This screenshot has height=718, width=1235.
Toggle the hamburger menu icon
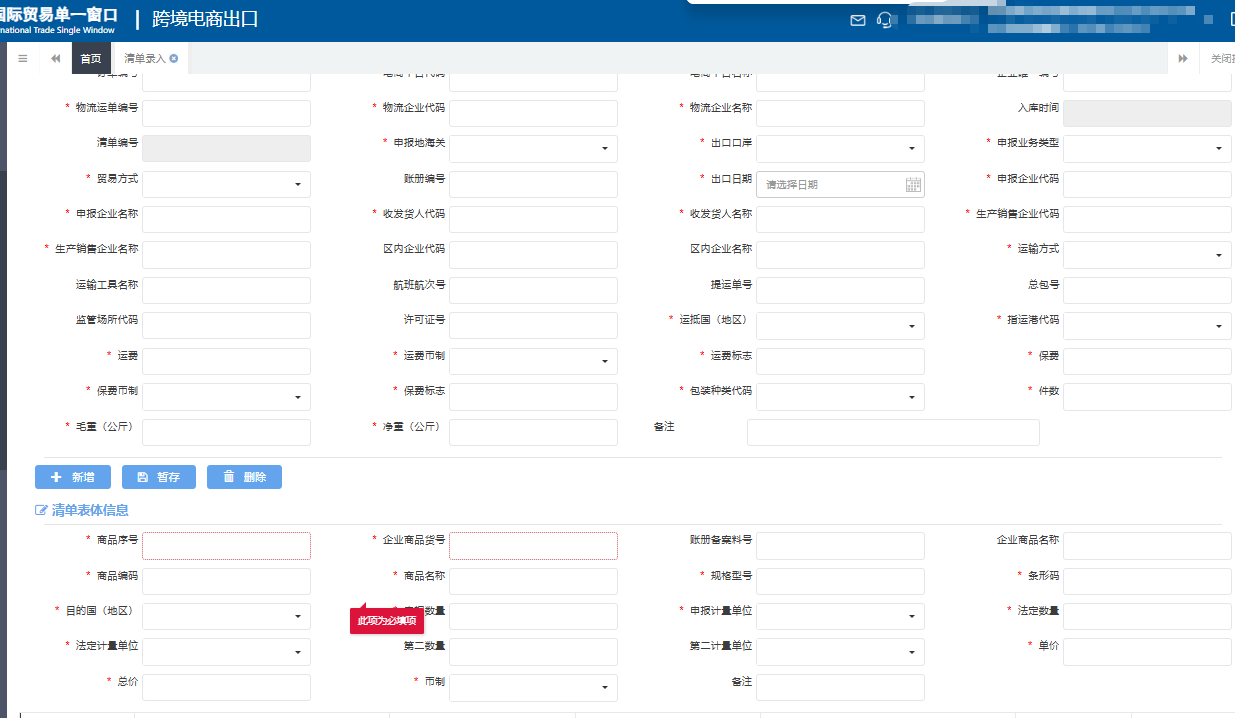[x=22, y=59]
